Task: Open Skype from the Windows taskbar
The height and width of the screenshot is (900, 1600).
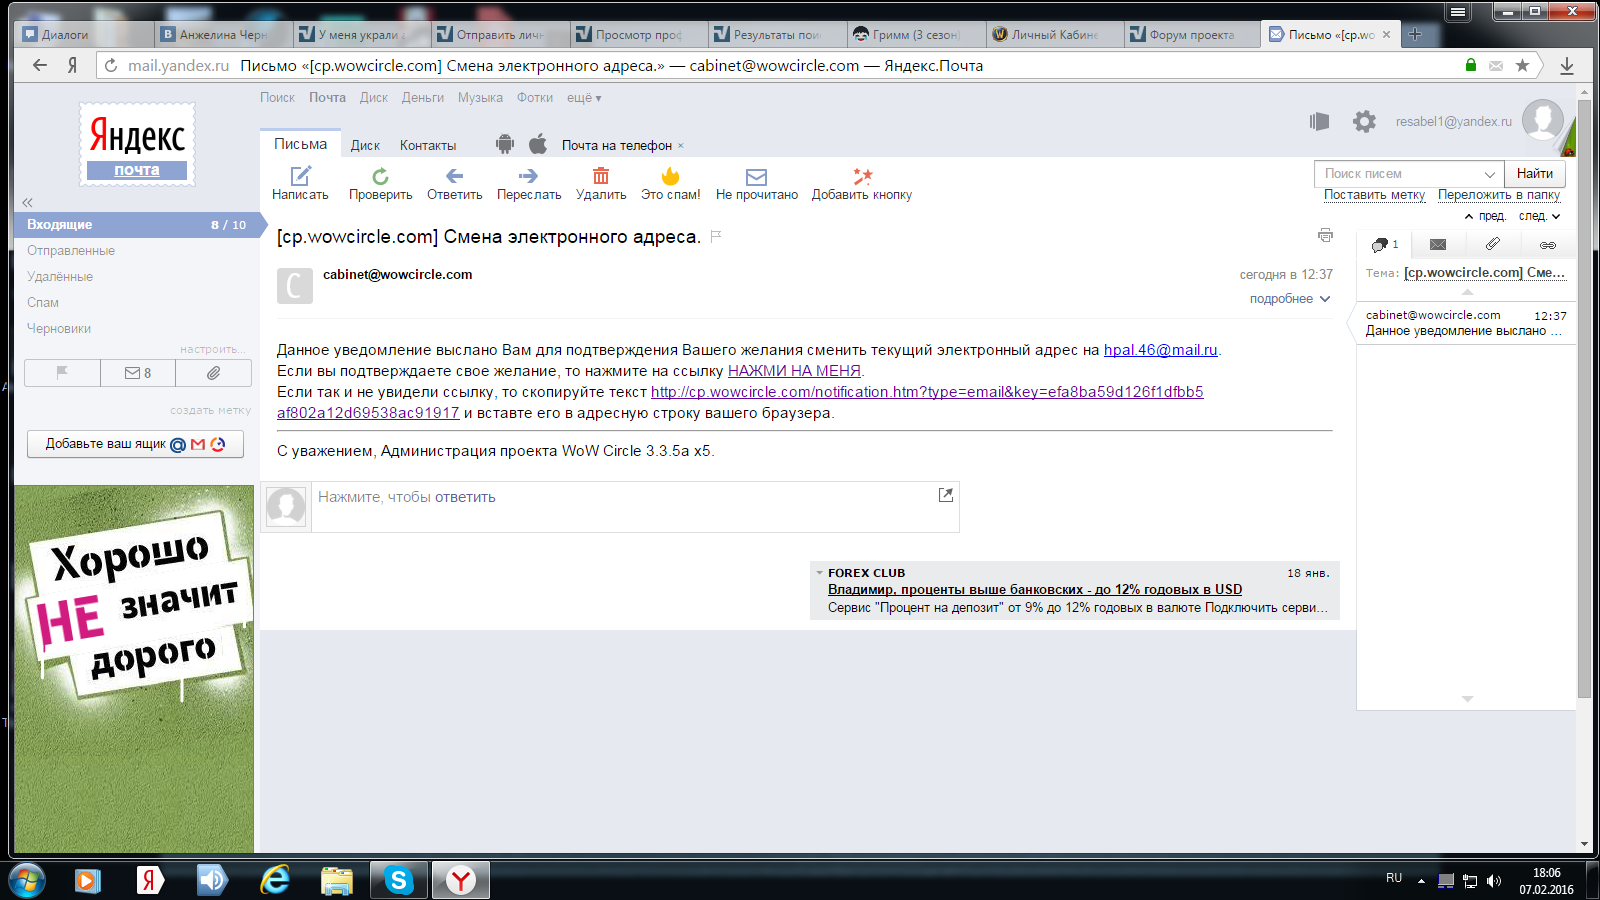Action: [398, 880]
